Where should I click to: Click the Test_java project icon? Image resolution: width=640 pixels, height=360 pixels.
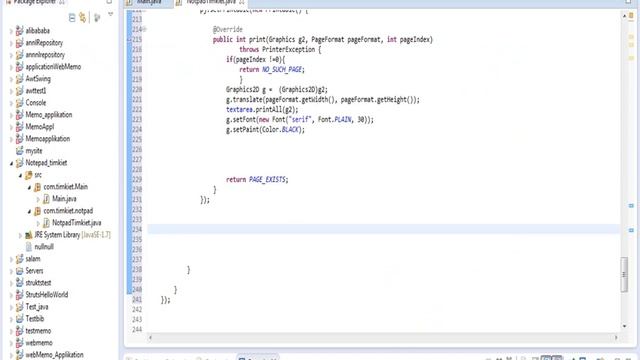[19, 307]
